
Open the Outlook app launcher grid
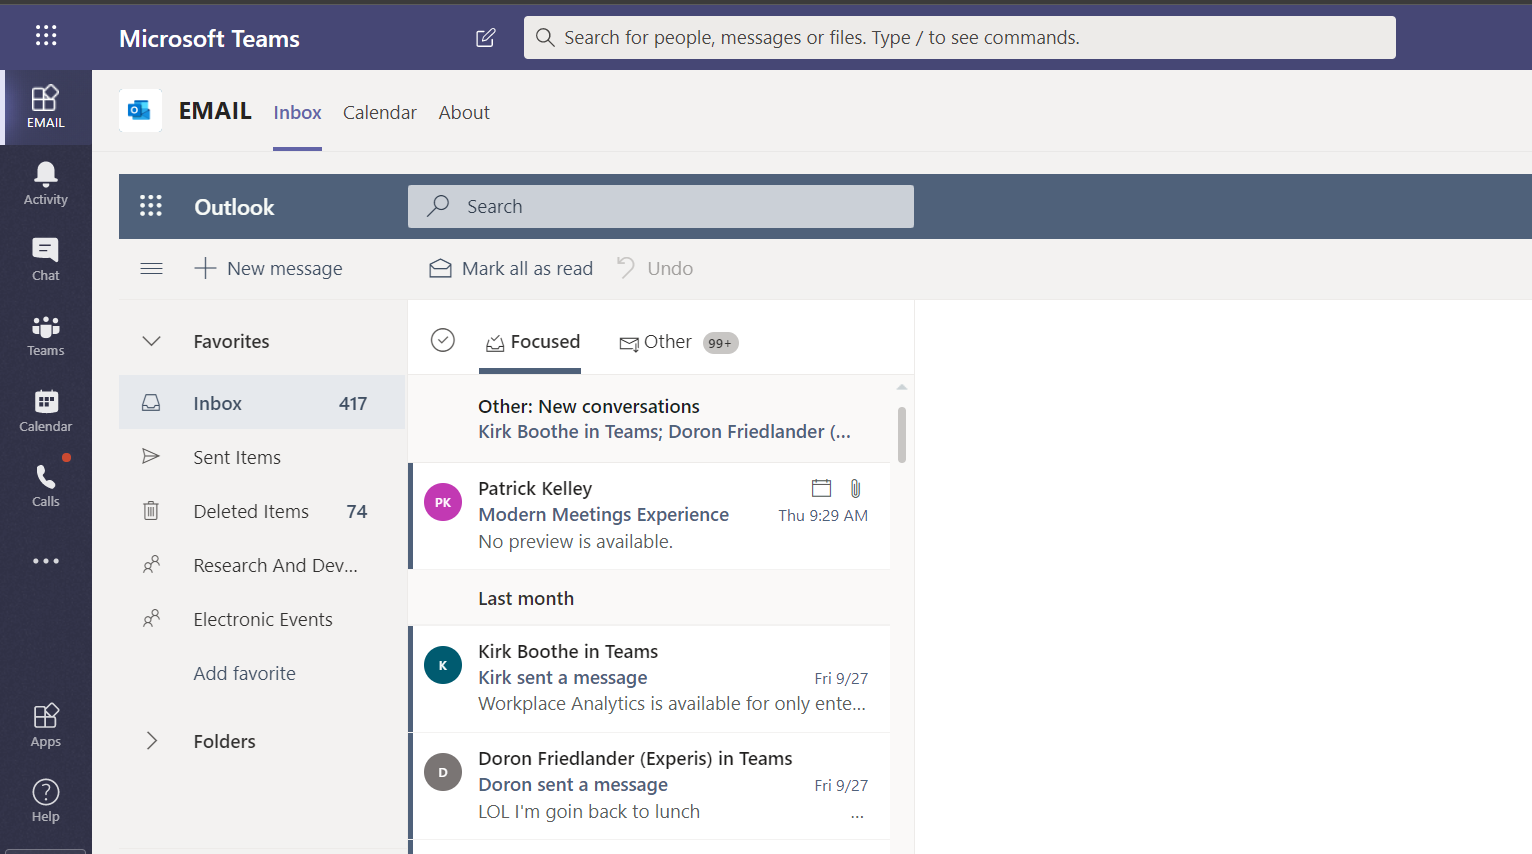pyautogui.click(x=151, y=206)
